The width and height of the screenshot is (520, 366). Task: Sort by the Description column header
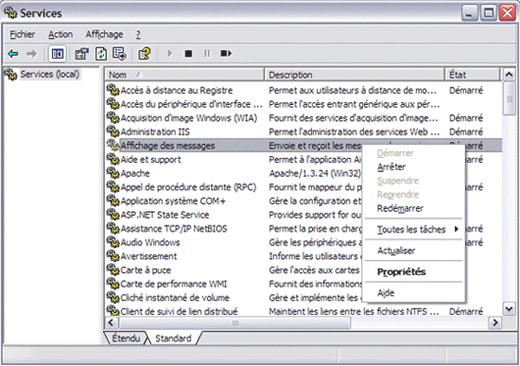pyautogui.click(x=355, y=75)
